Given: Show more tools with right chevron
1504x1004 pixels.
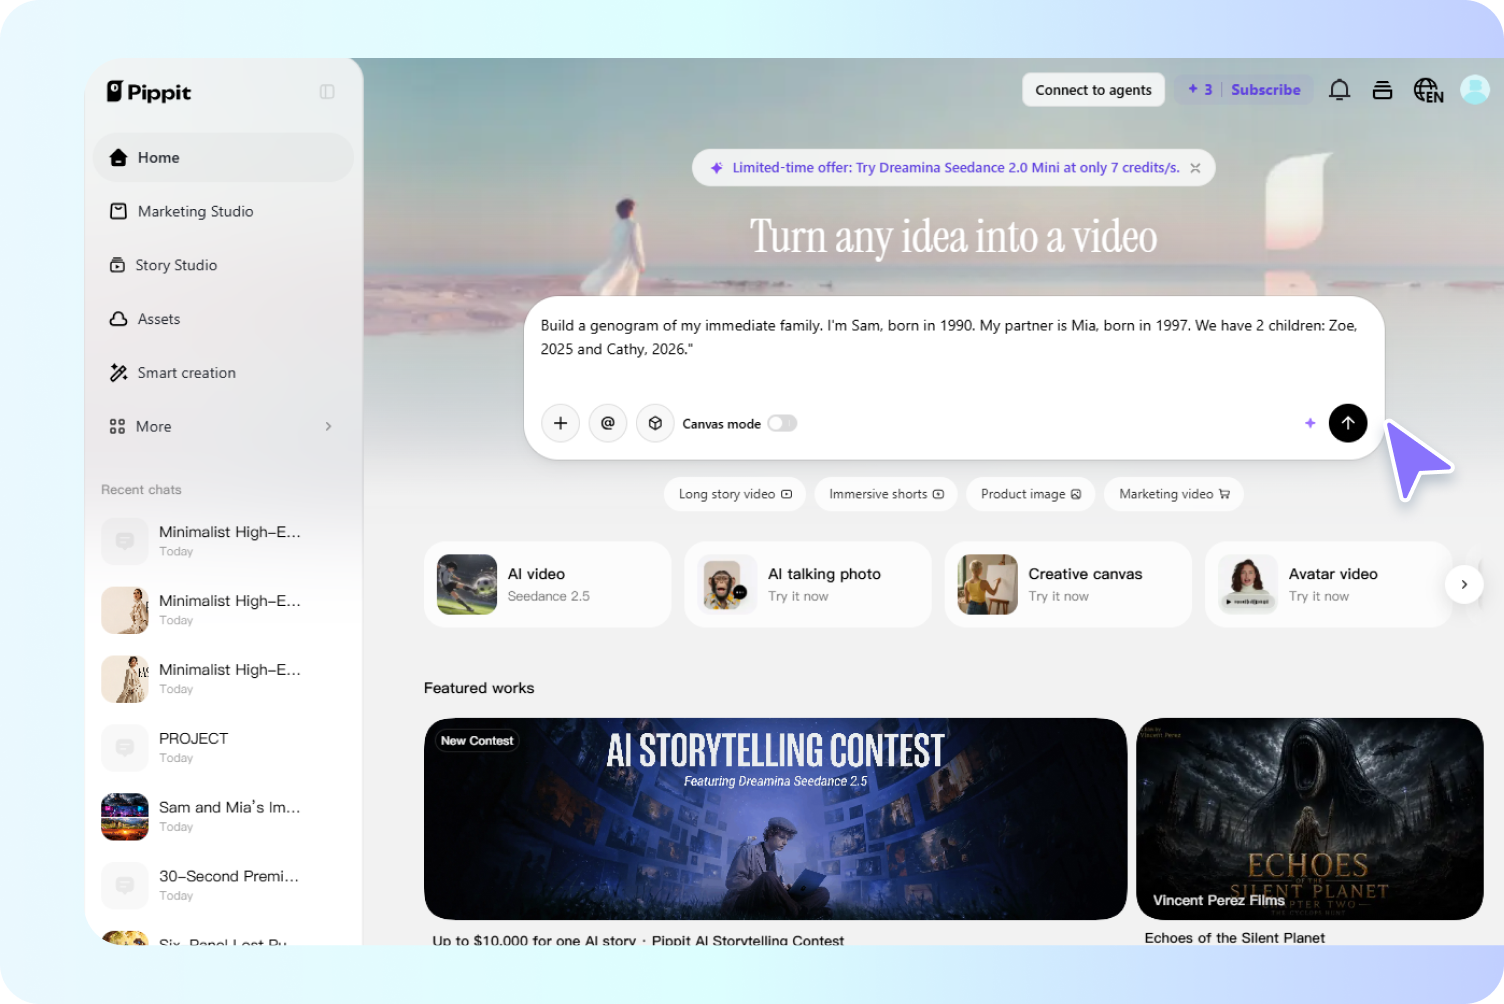Looking at the screenshot, I should (1464, 584).
